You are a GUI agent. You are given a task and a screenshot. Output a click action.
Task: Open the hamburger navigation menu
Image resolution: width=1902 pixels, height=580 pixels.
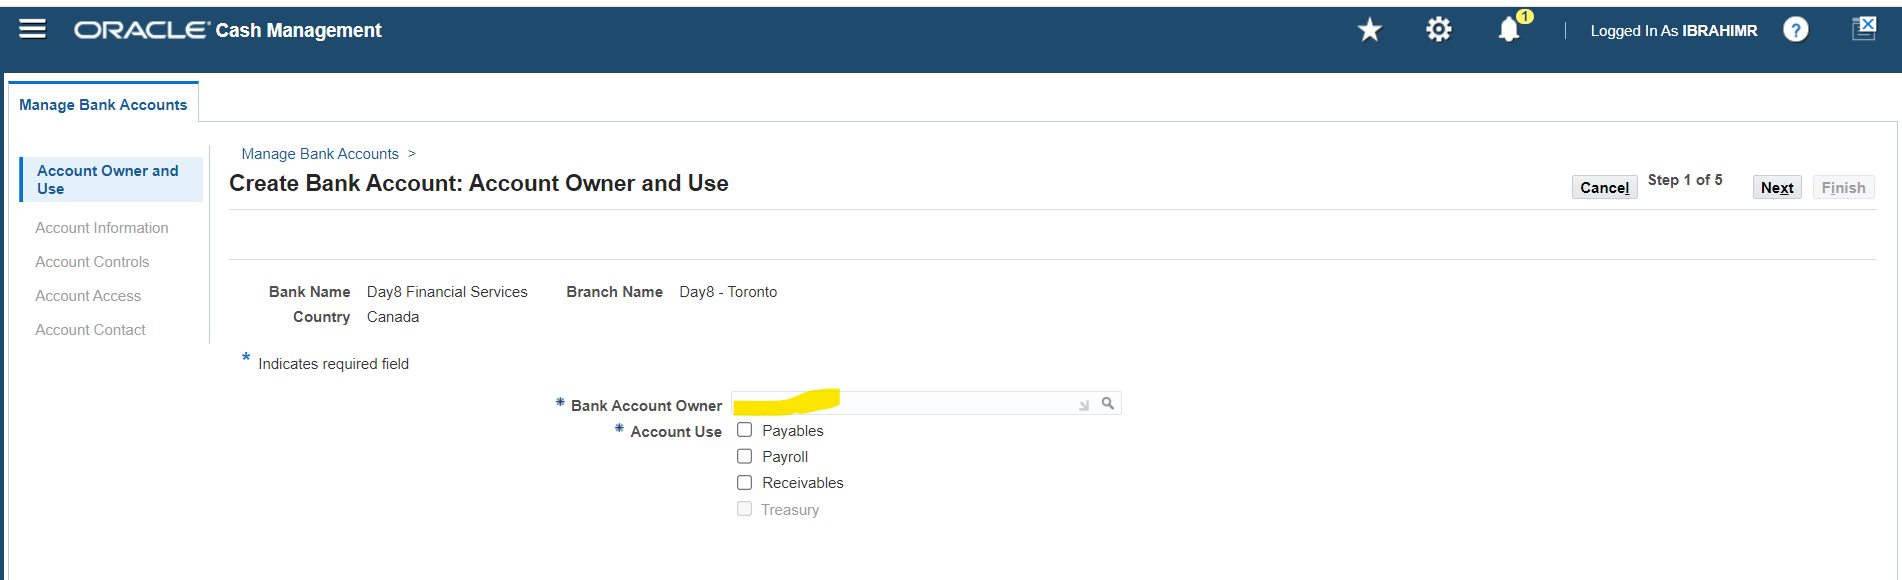pyautogui.click(x=33, y=29)
